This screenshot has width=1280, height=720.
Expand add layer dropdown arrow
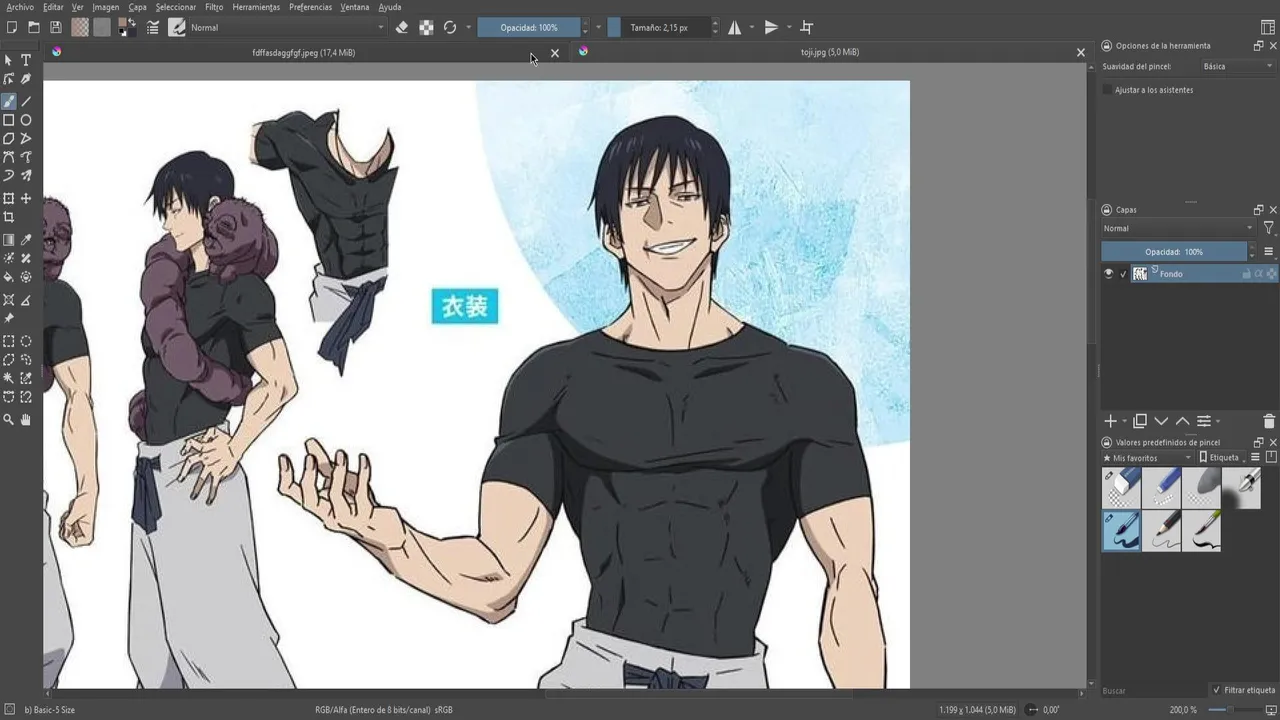[x=1124, y=422]
